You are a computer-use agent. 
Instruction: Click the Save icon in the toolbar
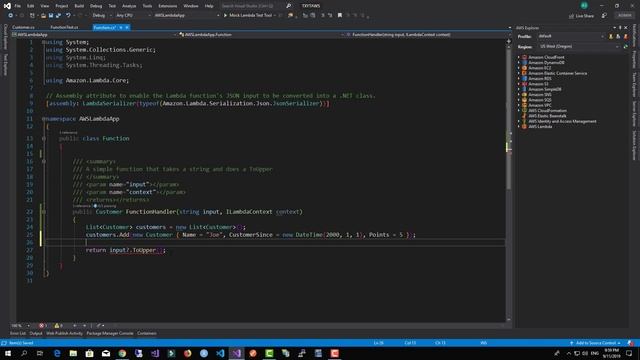click(x=51, y=16)
